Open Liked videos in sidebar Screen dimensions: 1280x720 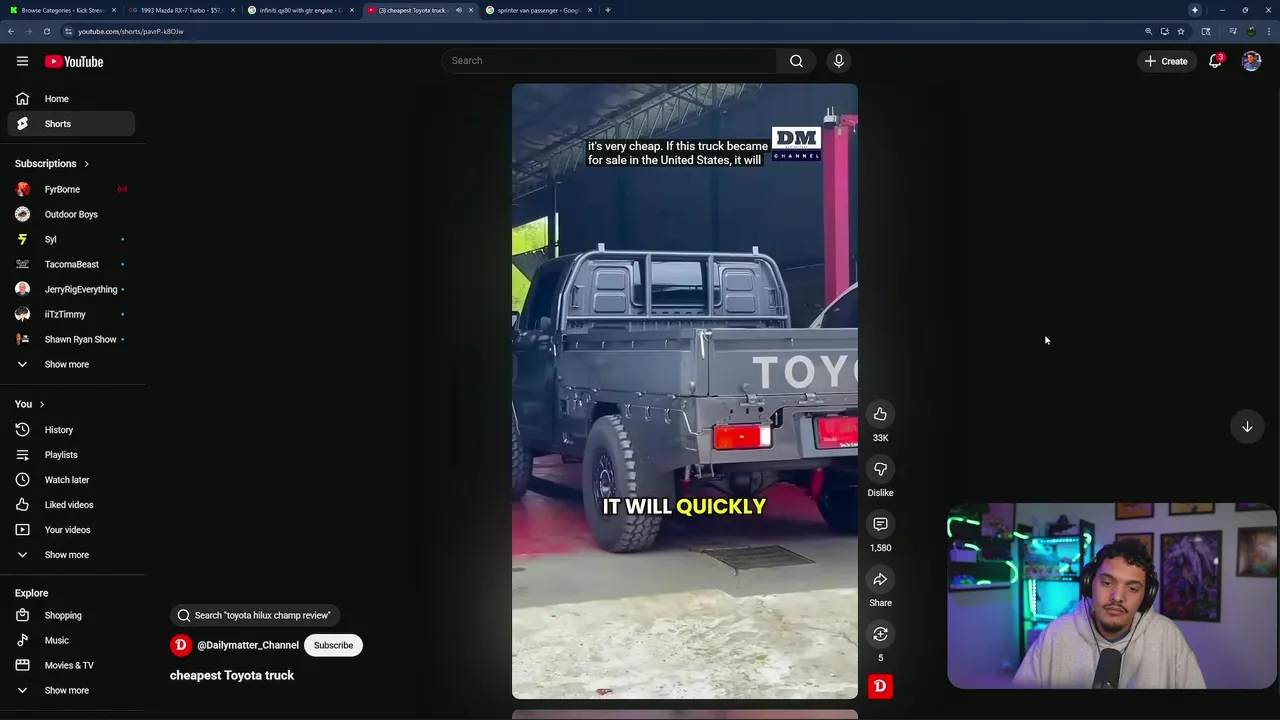coord(71,505)
